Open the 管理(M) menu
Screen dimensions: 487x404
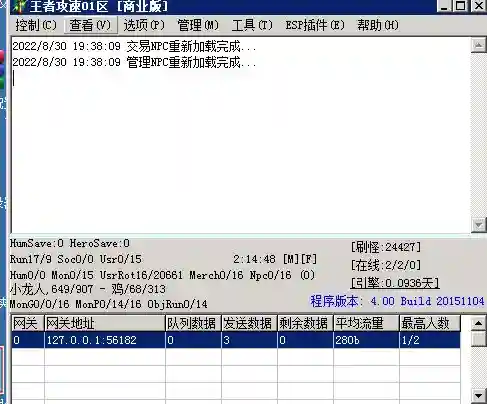click(198, 25)
